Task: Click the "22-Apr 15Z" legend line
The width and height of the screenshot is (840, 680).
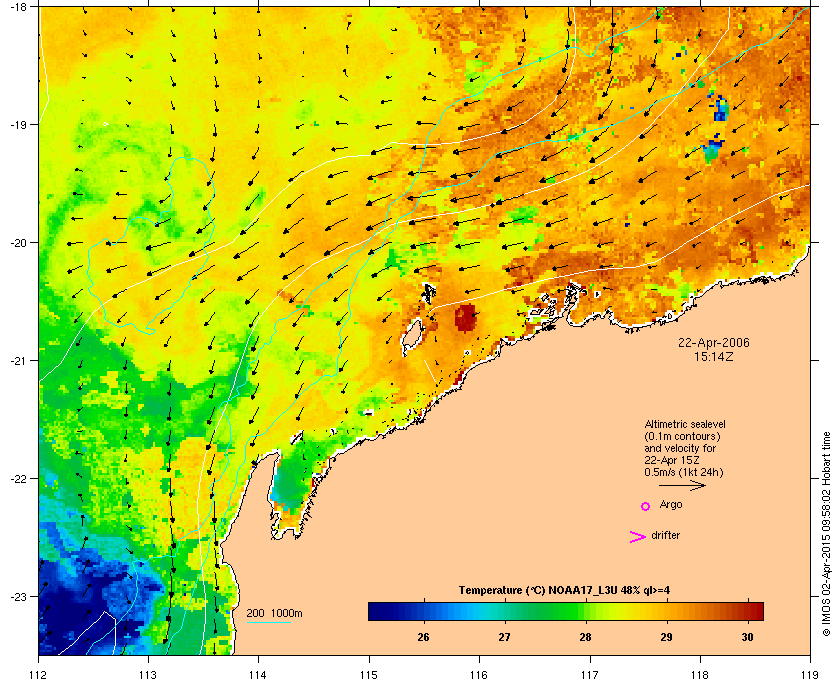Action: (672, 460)
